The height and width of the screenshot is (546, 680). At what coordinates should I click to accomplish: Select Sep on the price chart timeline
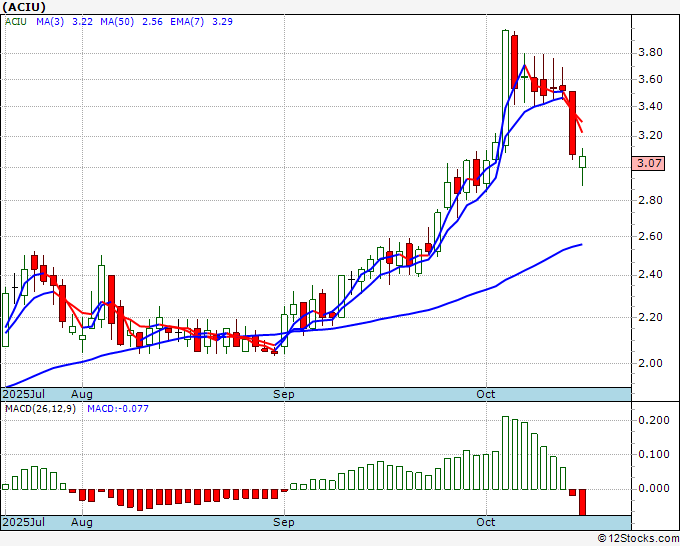pos(284,394)
